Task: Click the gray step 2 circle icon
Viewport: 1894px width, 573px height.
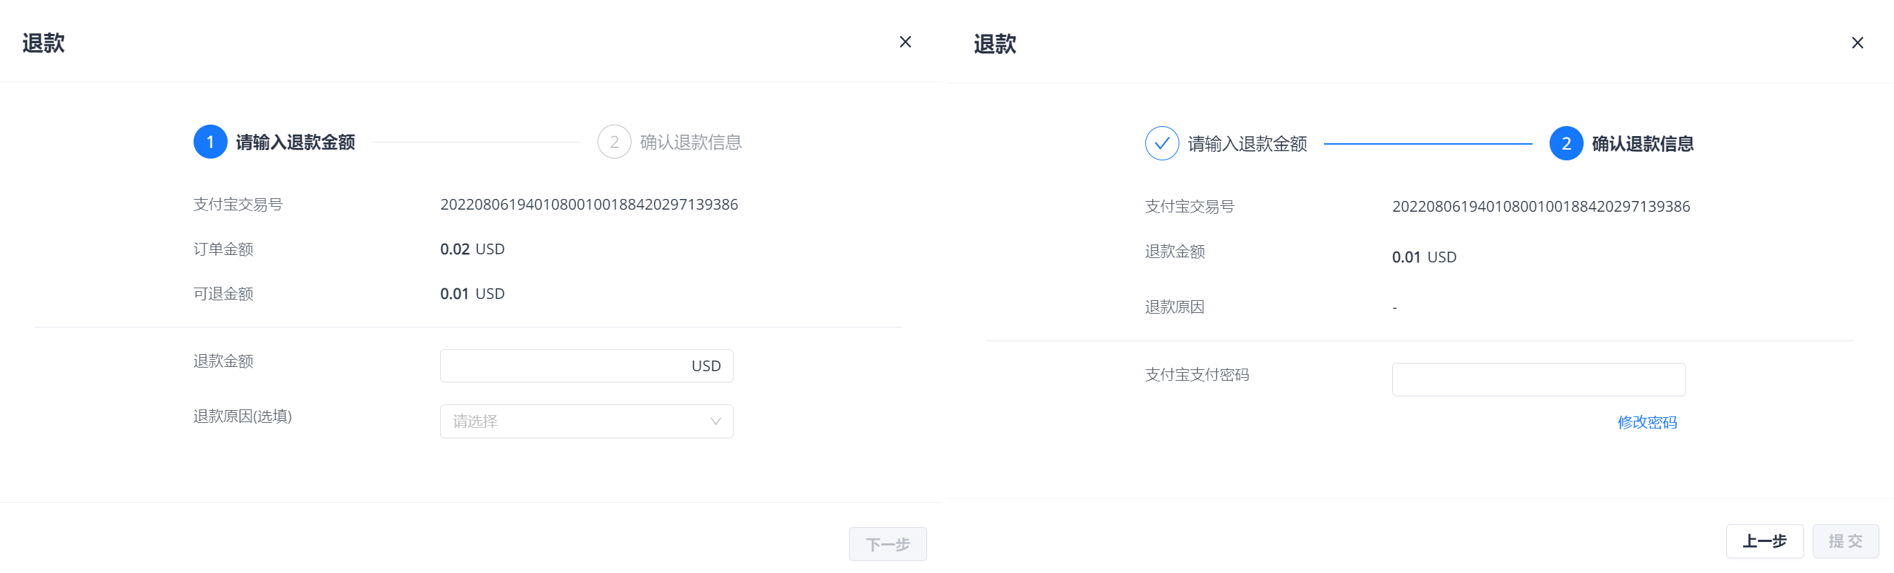Action: 614,142
